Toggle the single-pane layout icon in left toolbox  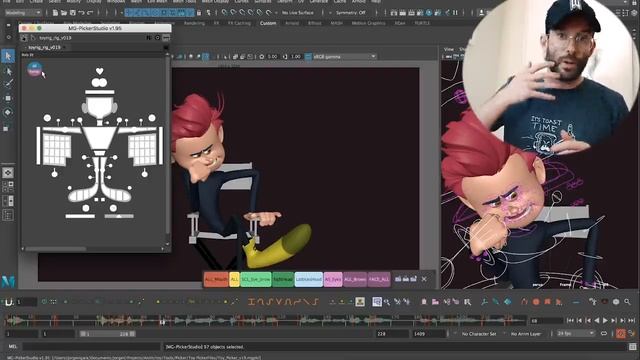[8, 173]
